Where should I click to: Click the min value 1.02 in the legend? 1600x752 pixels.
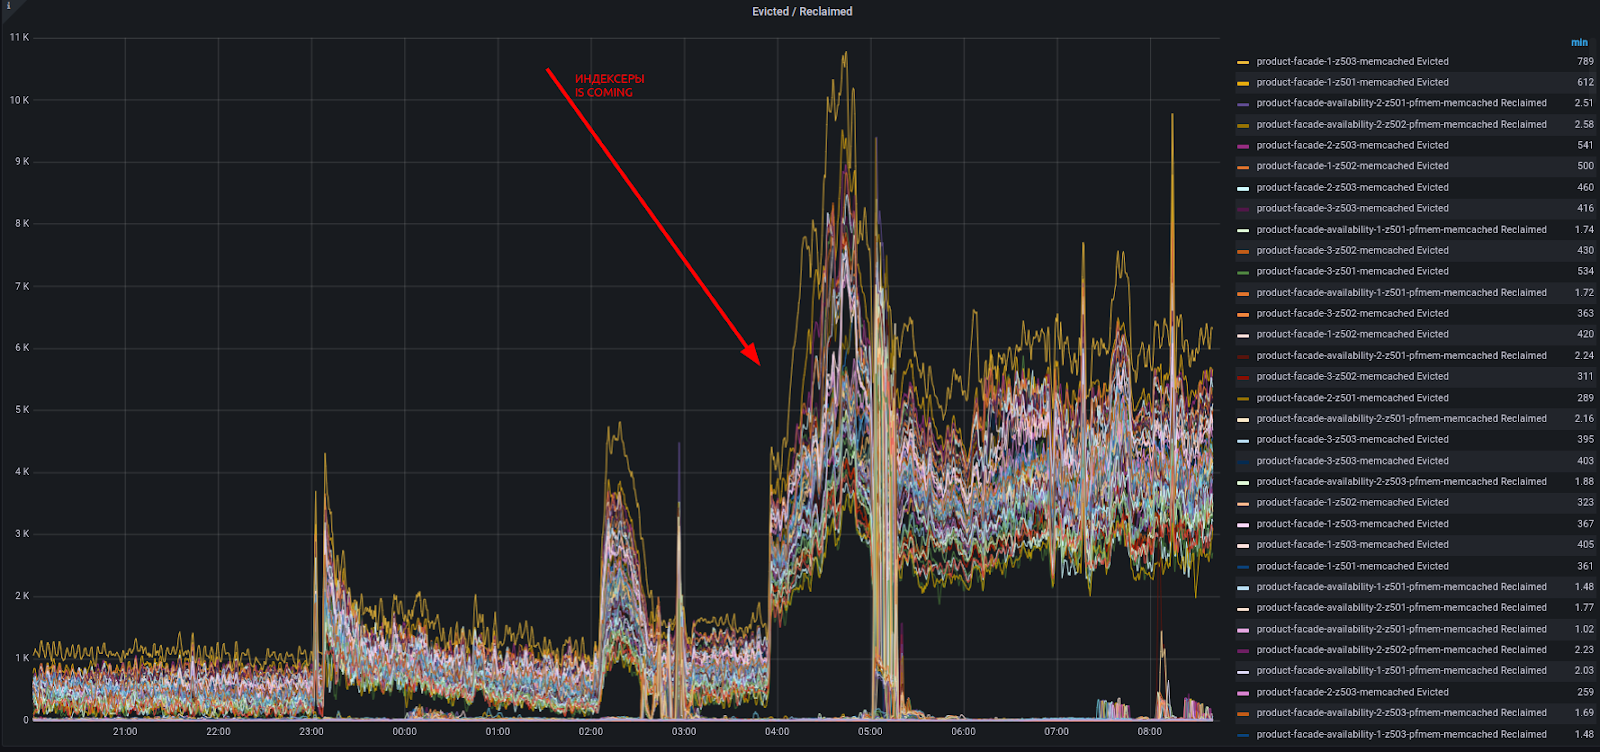1584,629
